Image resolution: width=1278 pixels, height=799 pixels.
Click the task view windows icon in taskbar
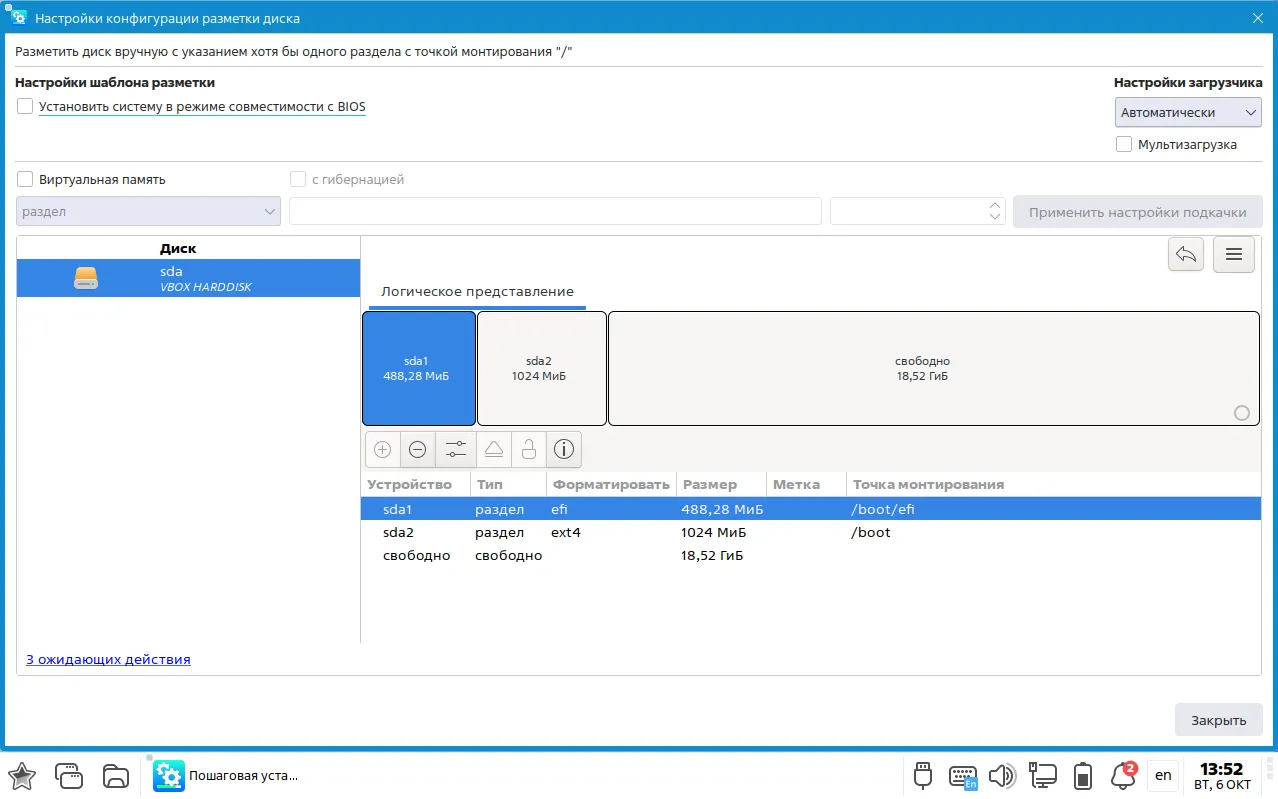coord(69,775)
